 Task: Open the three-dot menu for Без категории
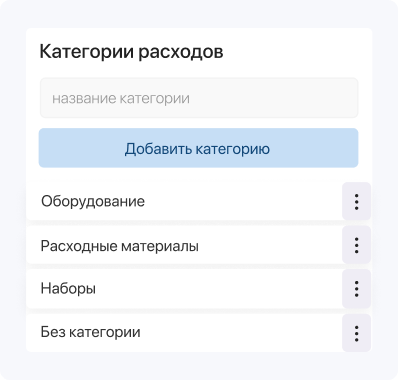point(356,333)
